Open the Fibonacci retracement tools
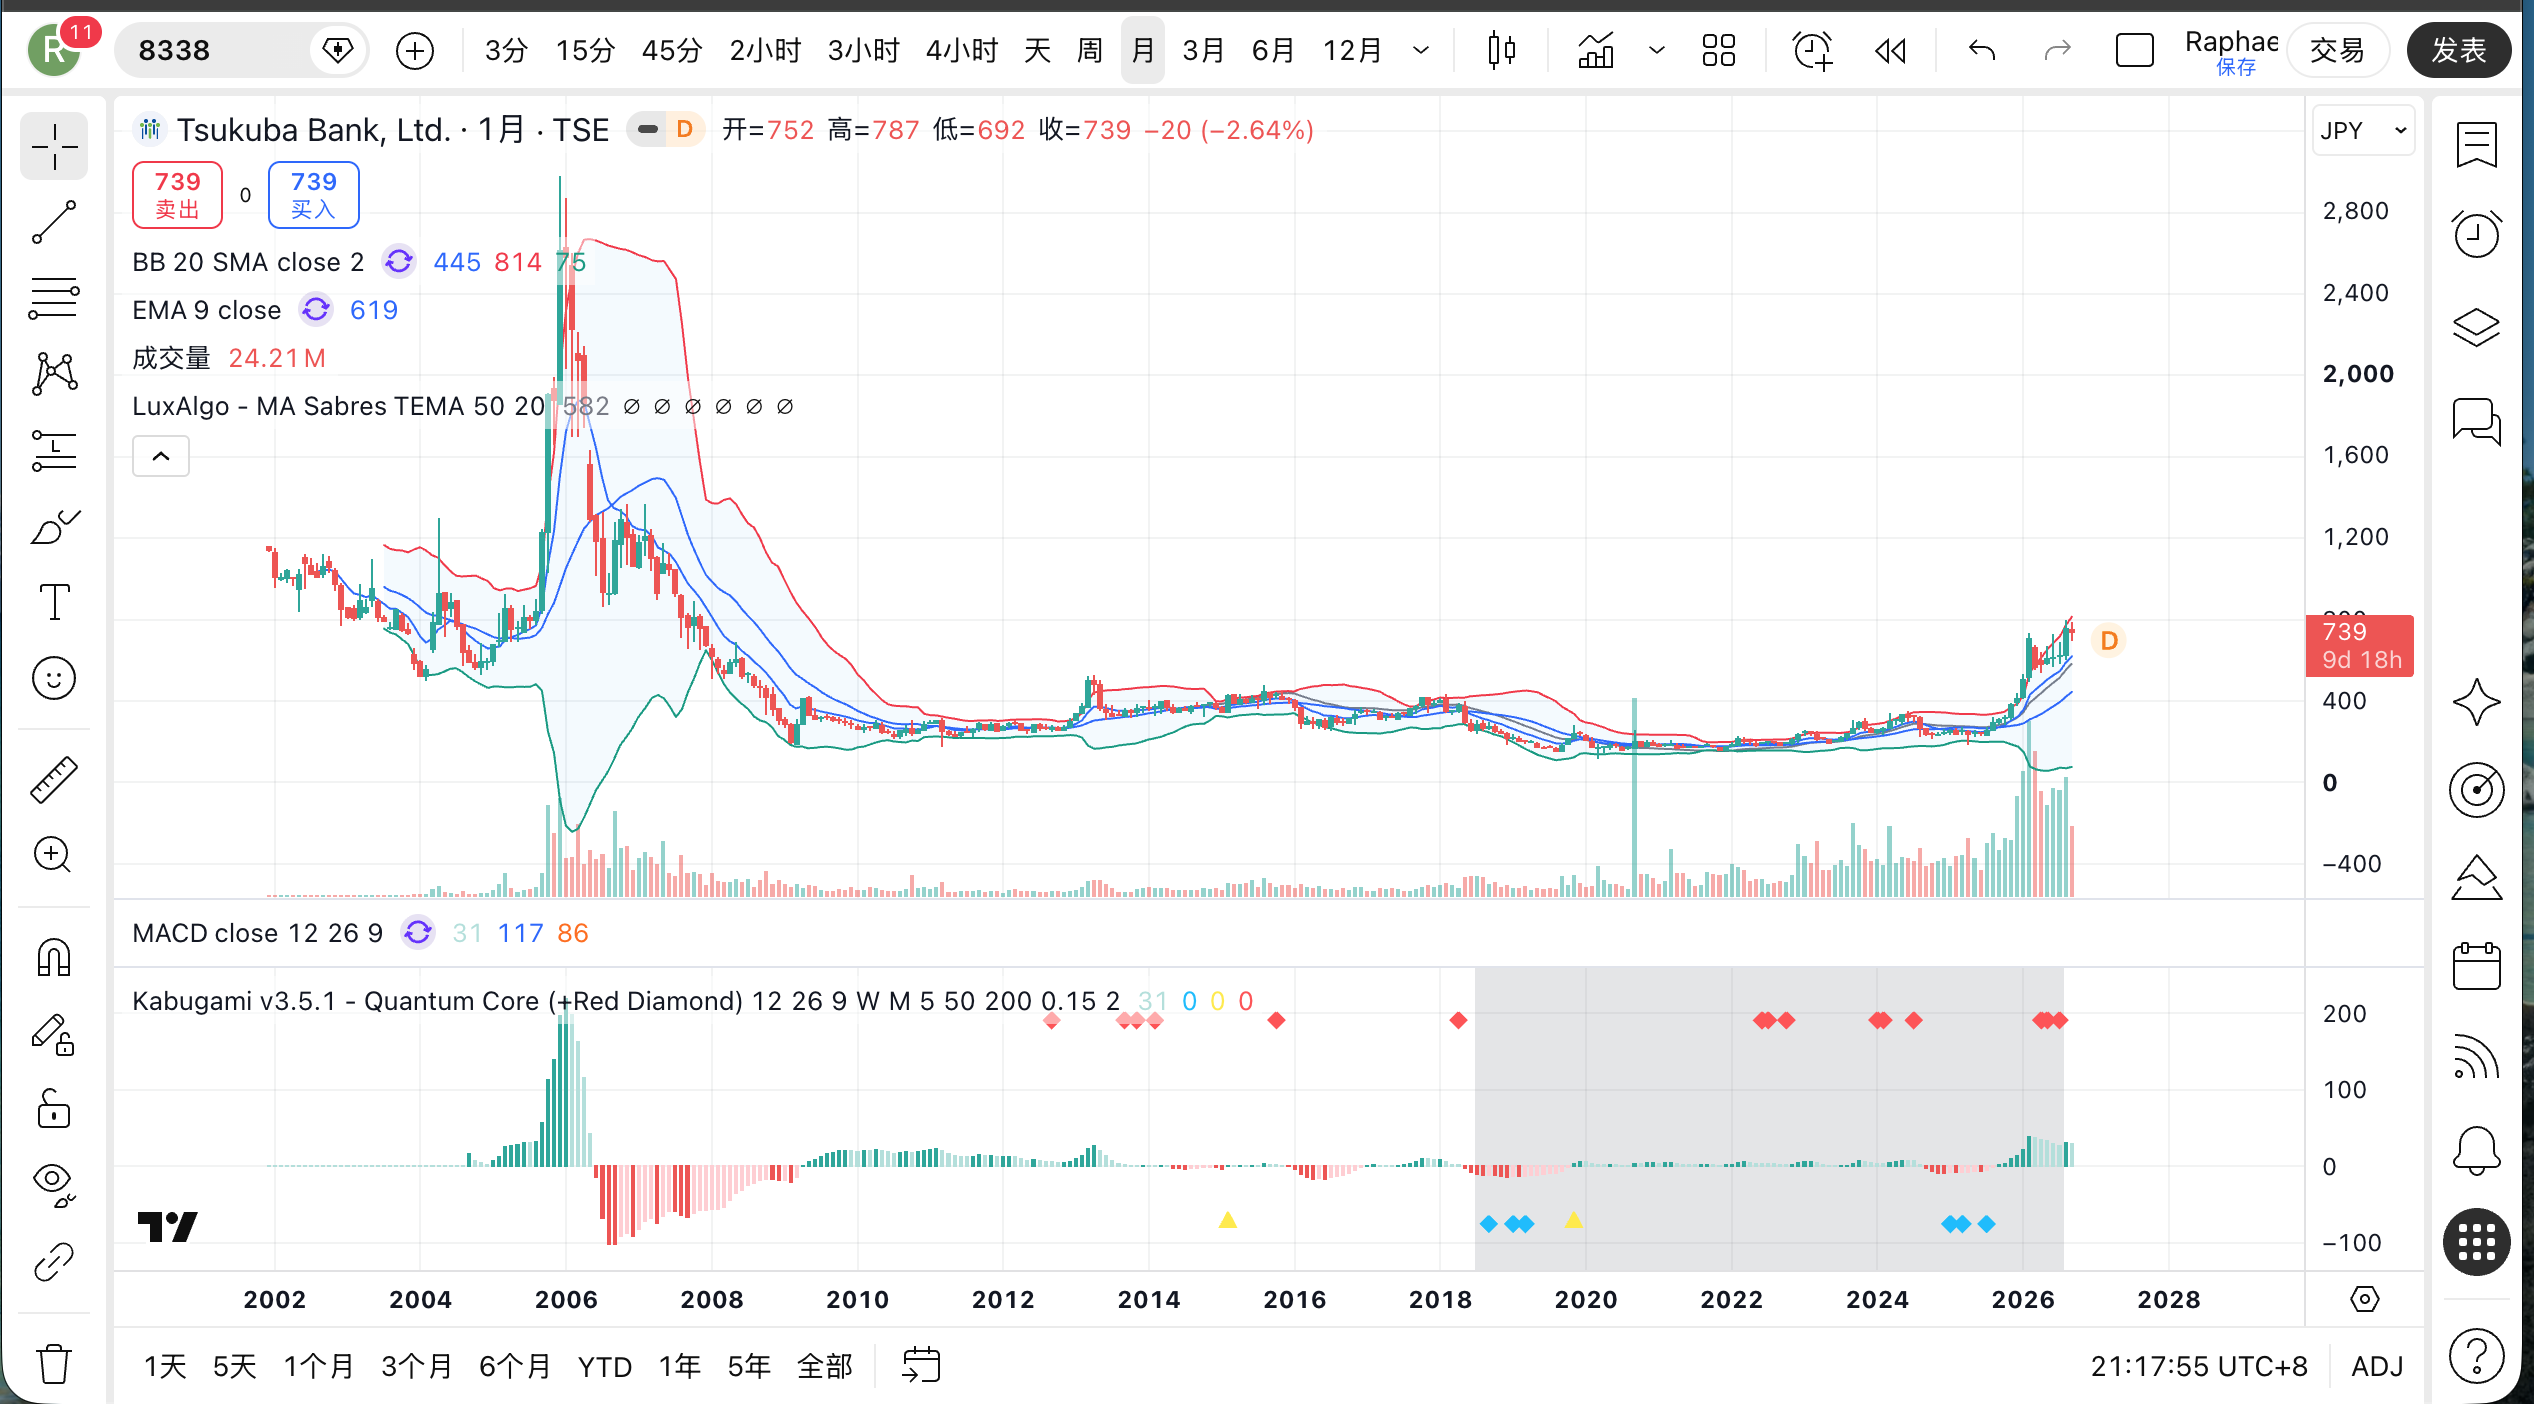The width and height of the screenshot is (2534, 1404). click(54, 298)
